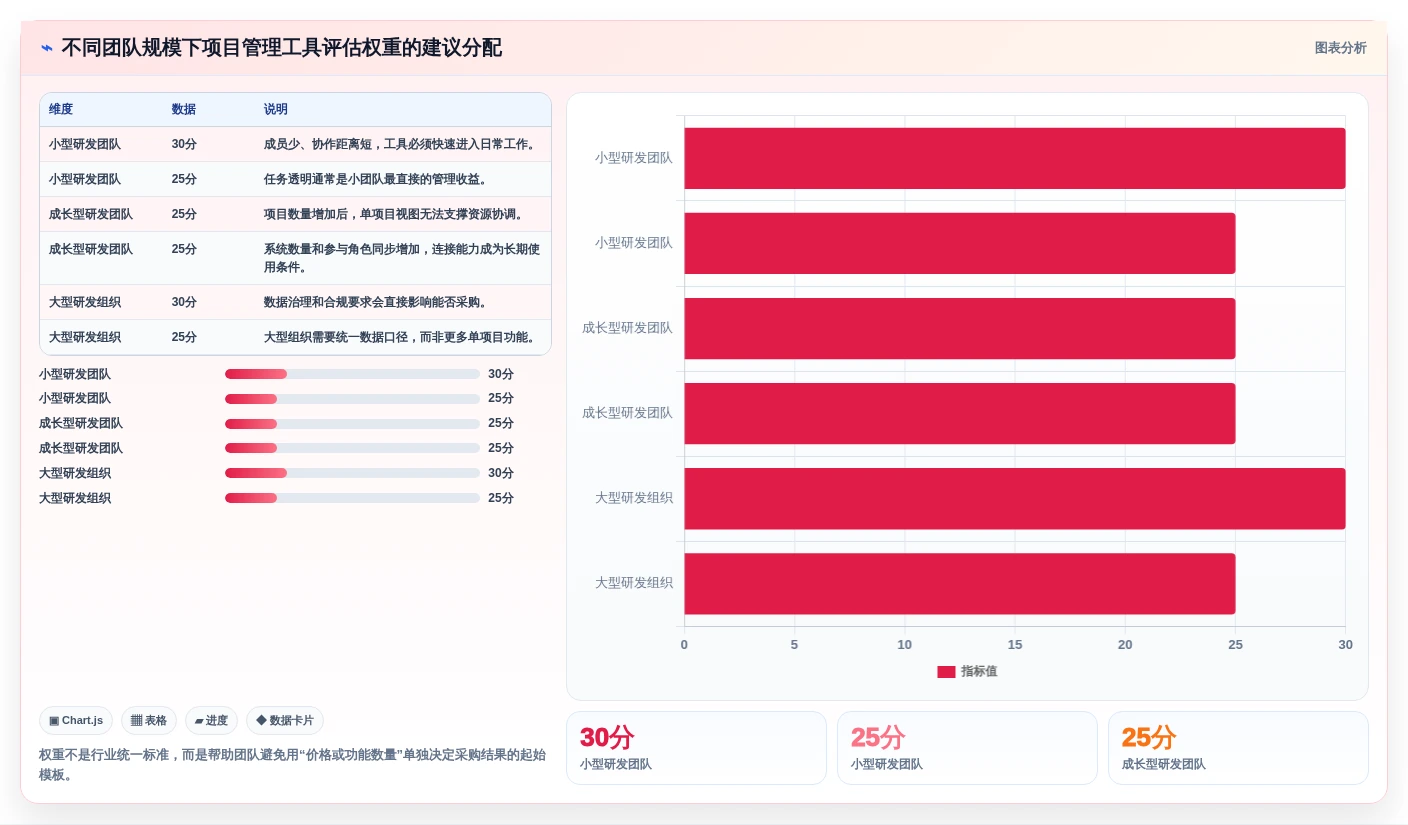Open the orange 25分 成长型研发团队 data card

1238,748
